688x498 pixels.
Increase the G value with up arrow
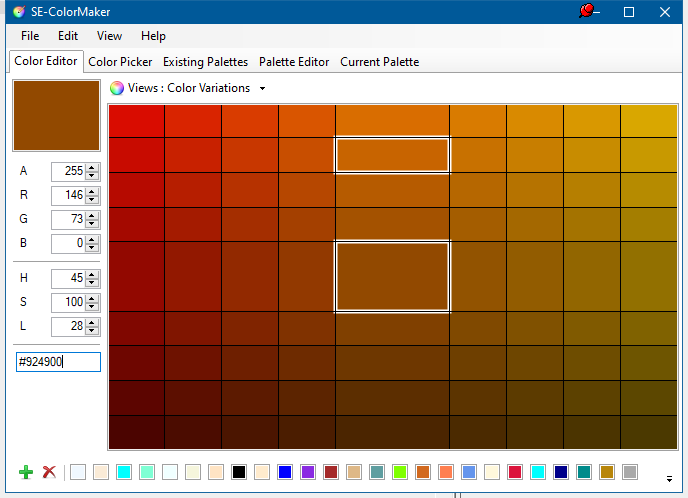[92, 215]
